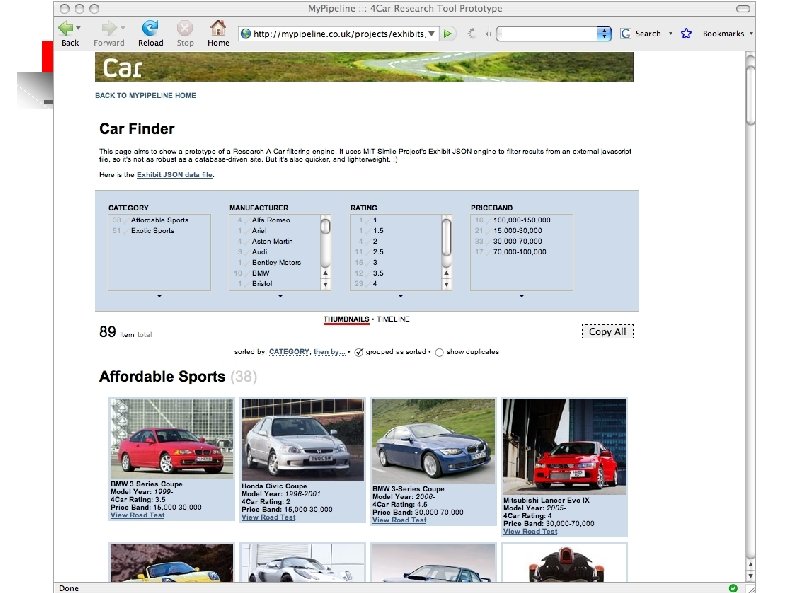Screen dimensions: 791x593
Task: Switch to the Timeline view
Action: [393, 319]
